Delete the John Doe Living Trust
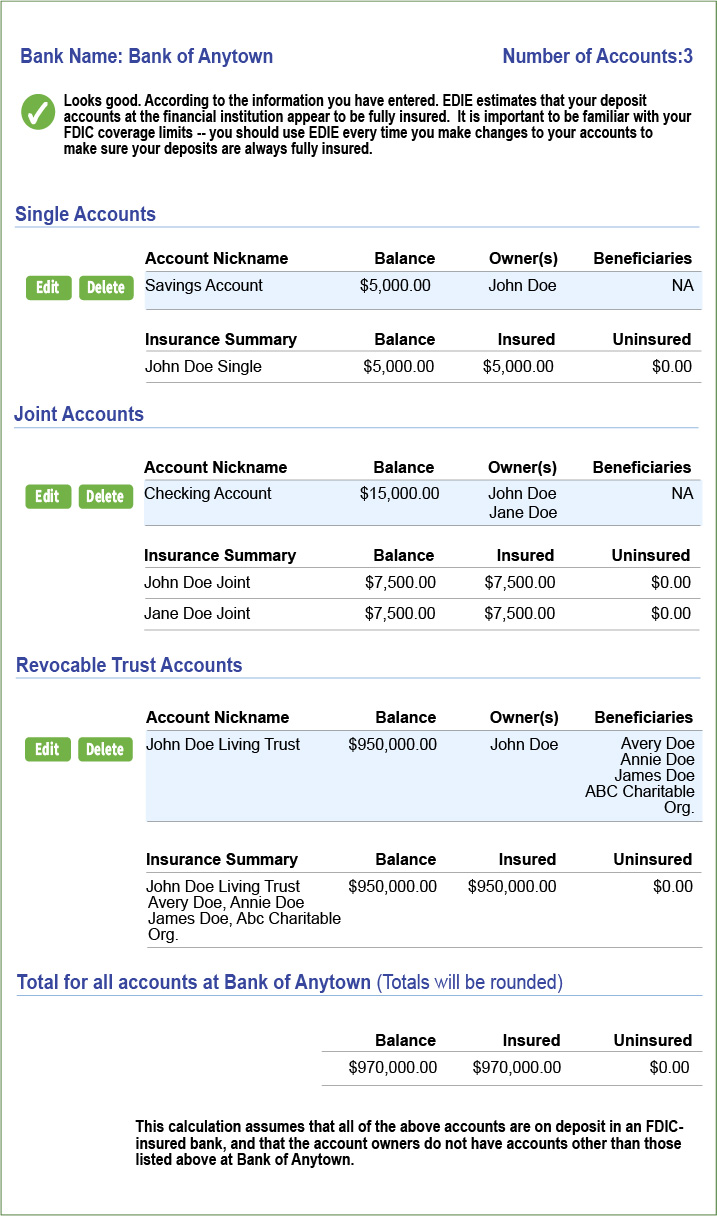The height and width of the screenshot is (1216, 717). [105, 749]
